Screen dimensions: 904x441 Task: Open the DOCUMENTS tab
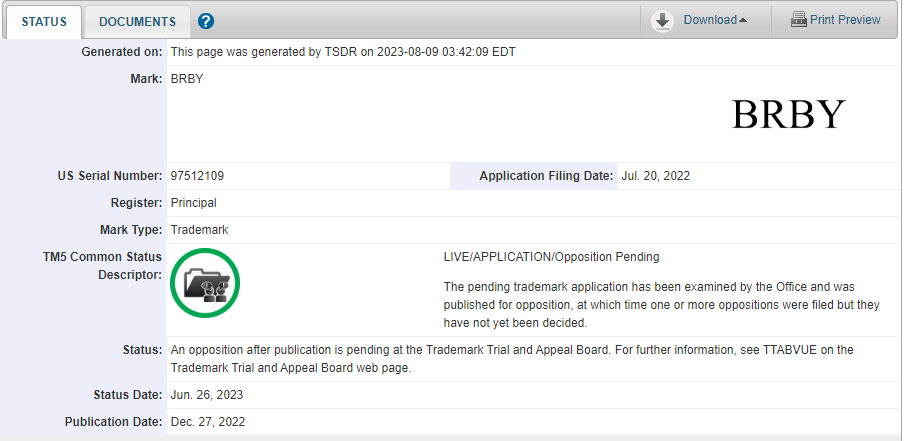137,21
